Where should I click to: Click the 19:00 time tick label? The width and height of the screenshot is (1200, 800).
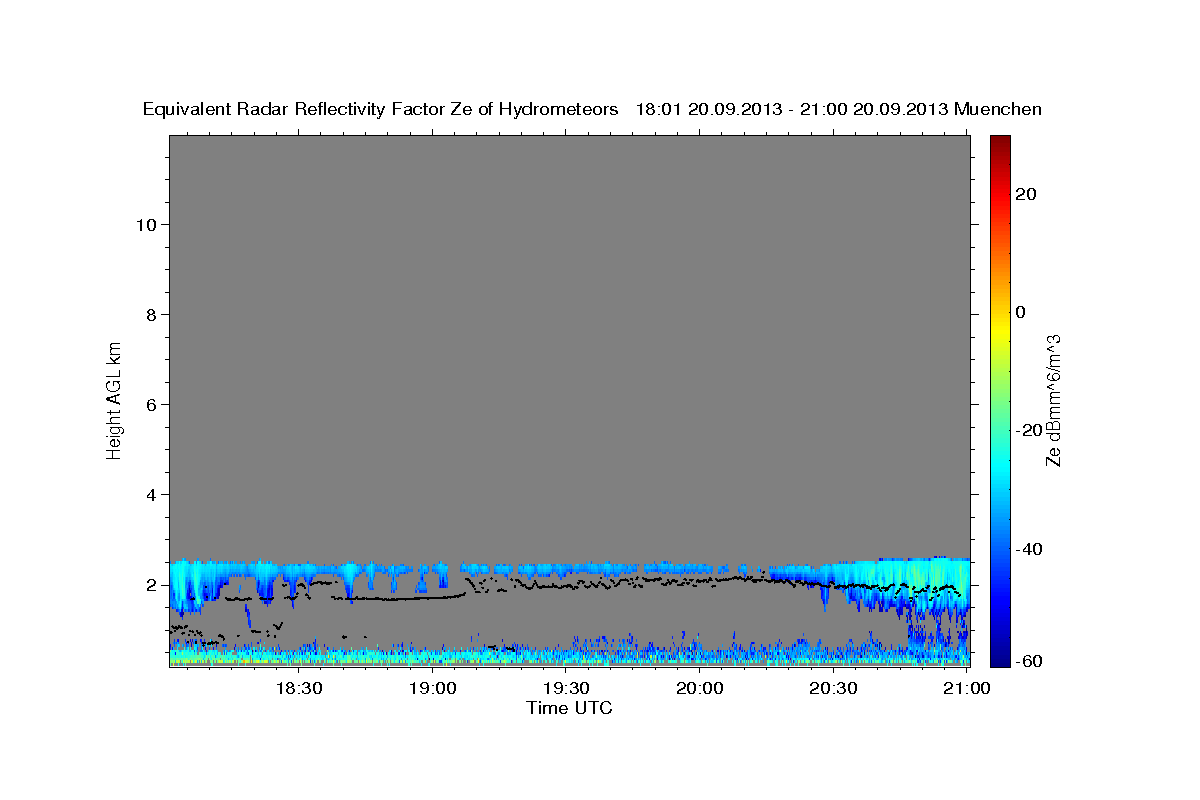(x=433, y=689)
